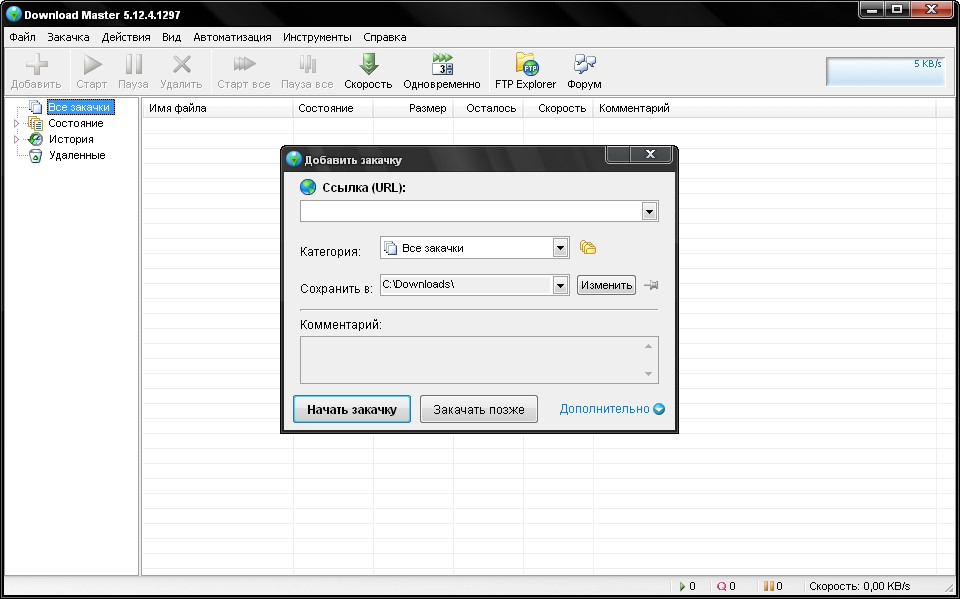Close the Добавить закачку dialog
This screenshot has width=960, height=599.
point(651,154)
